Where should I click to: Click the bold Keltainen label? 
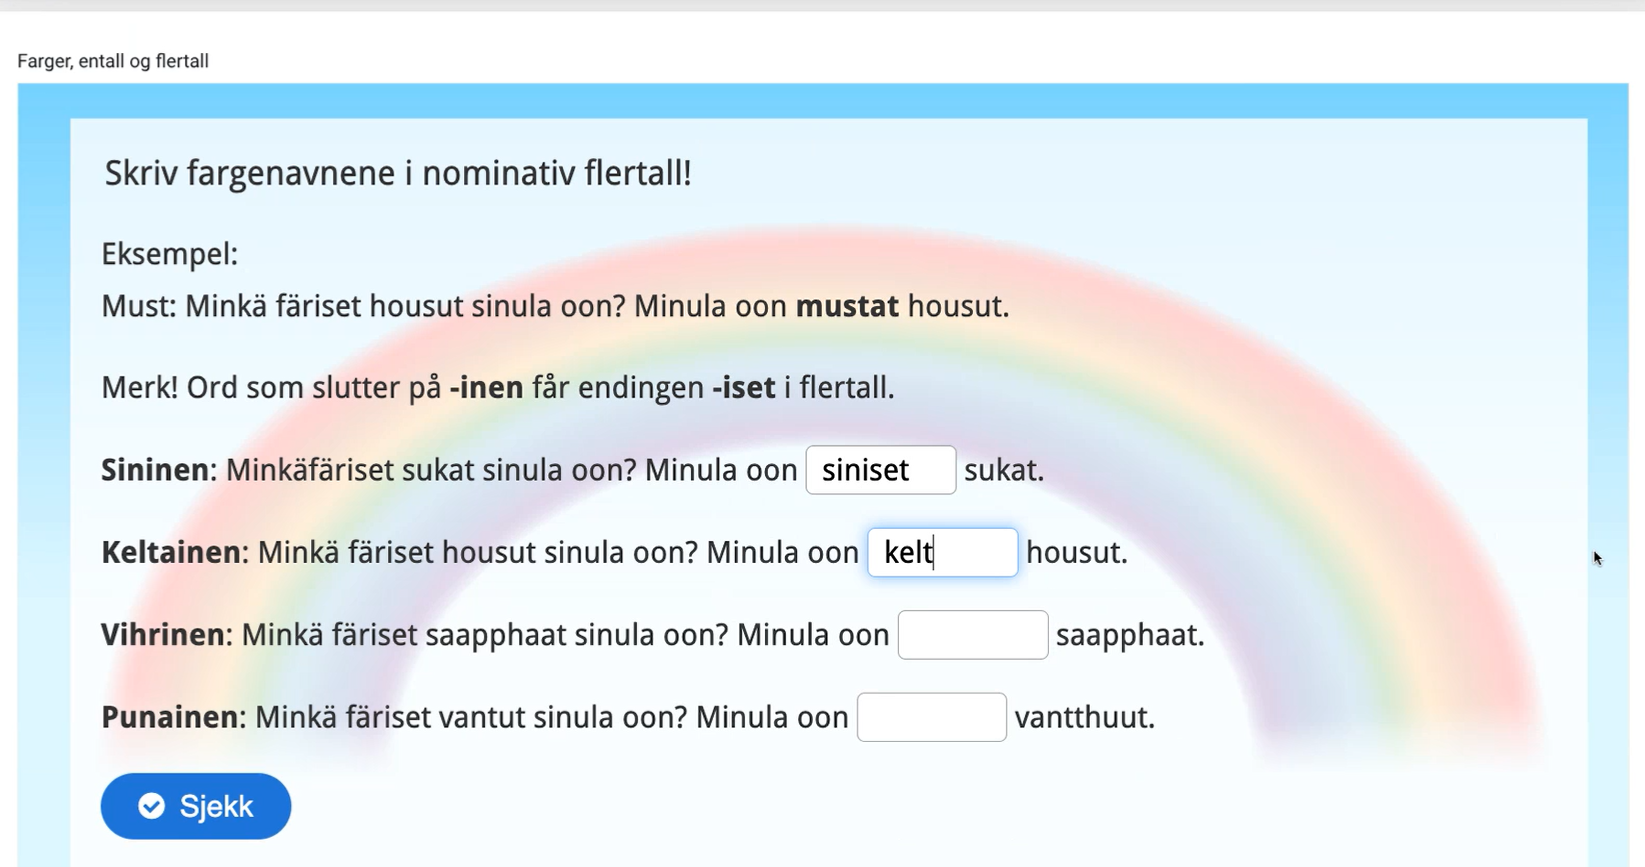pos(175,552)
